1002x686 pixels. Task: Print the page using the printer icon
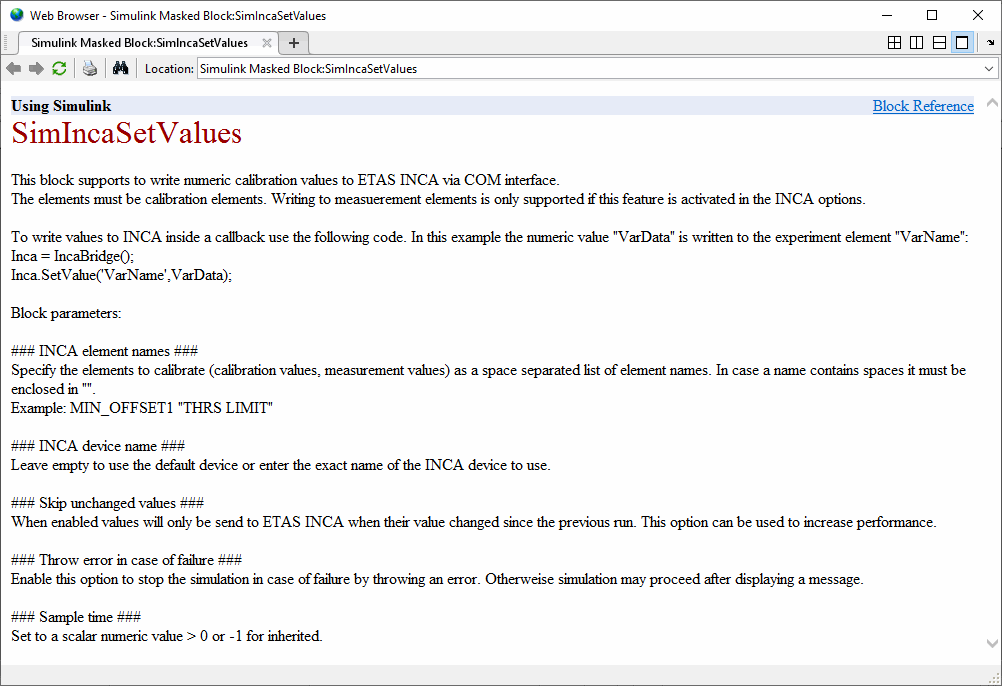(90, 68)
